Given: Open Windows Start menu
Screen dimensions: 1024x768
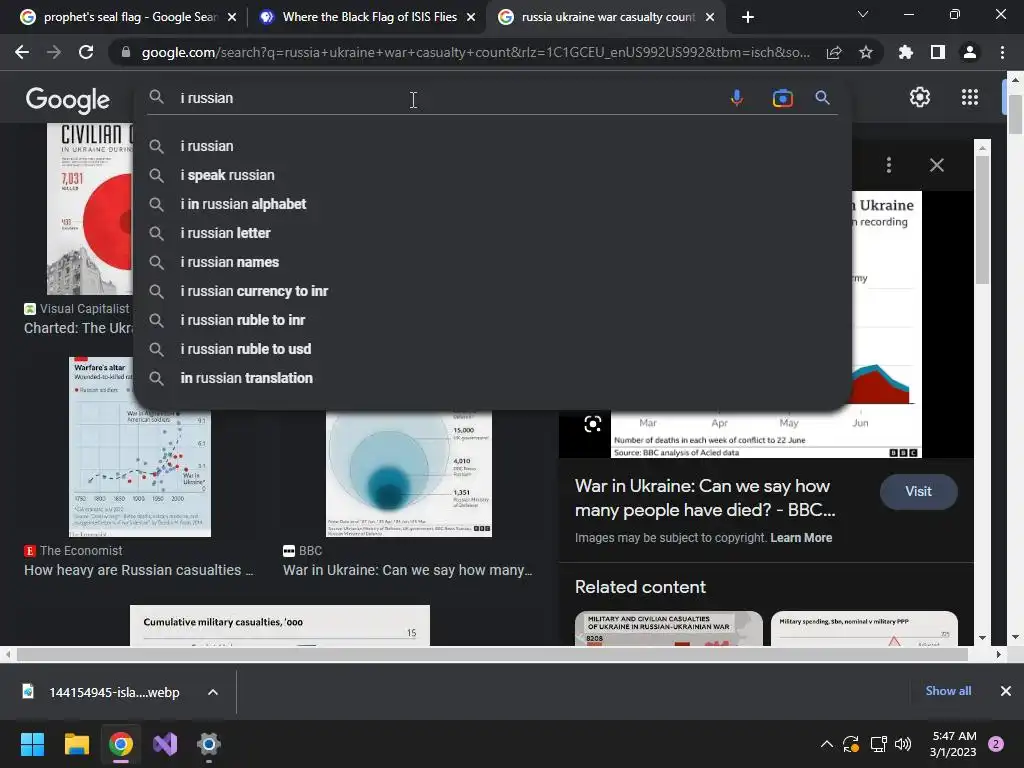Looking at the screenshot, I should coord(32,744).
